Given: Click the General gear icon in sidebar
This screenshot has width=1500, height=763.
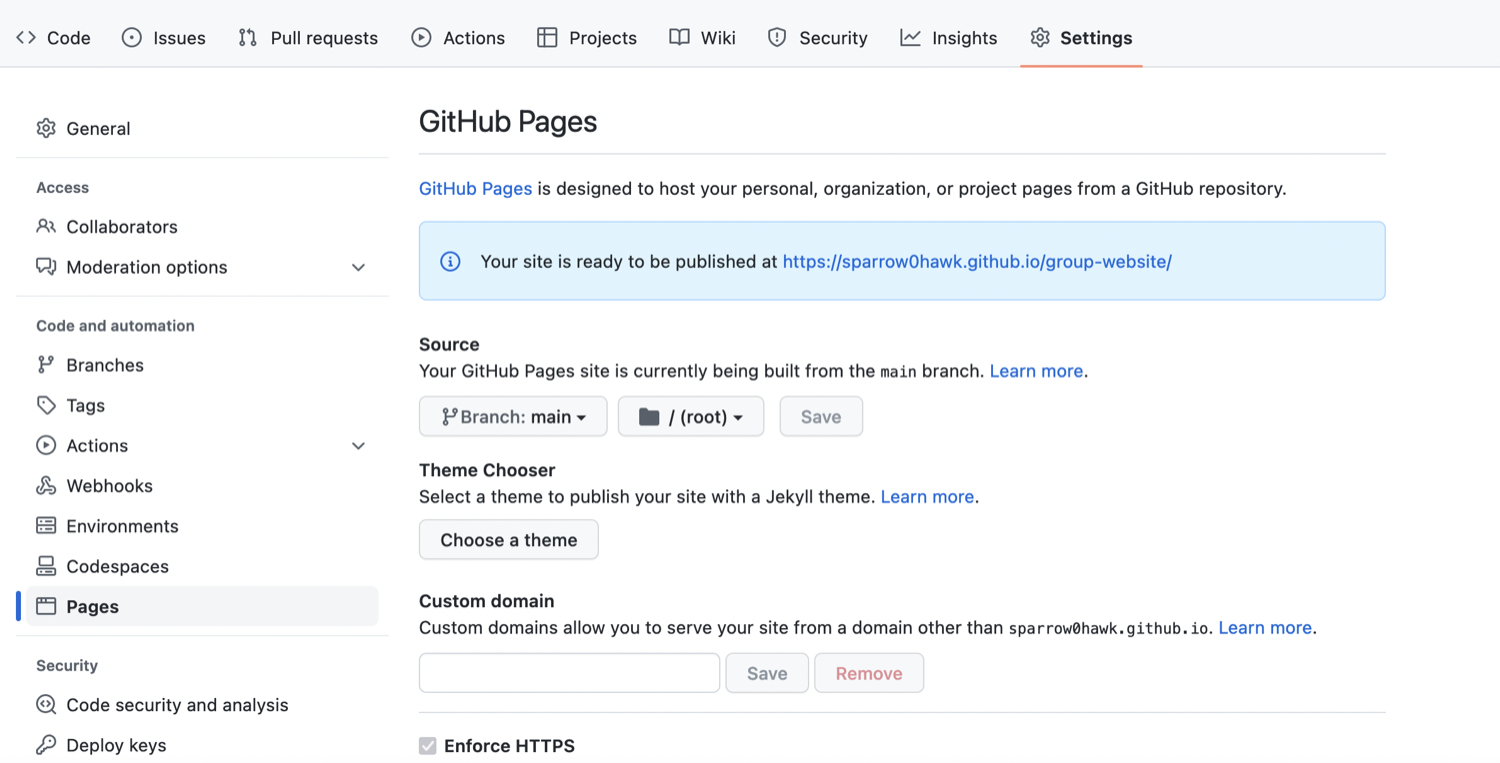Looking at the screenshot, I should 46,128.
